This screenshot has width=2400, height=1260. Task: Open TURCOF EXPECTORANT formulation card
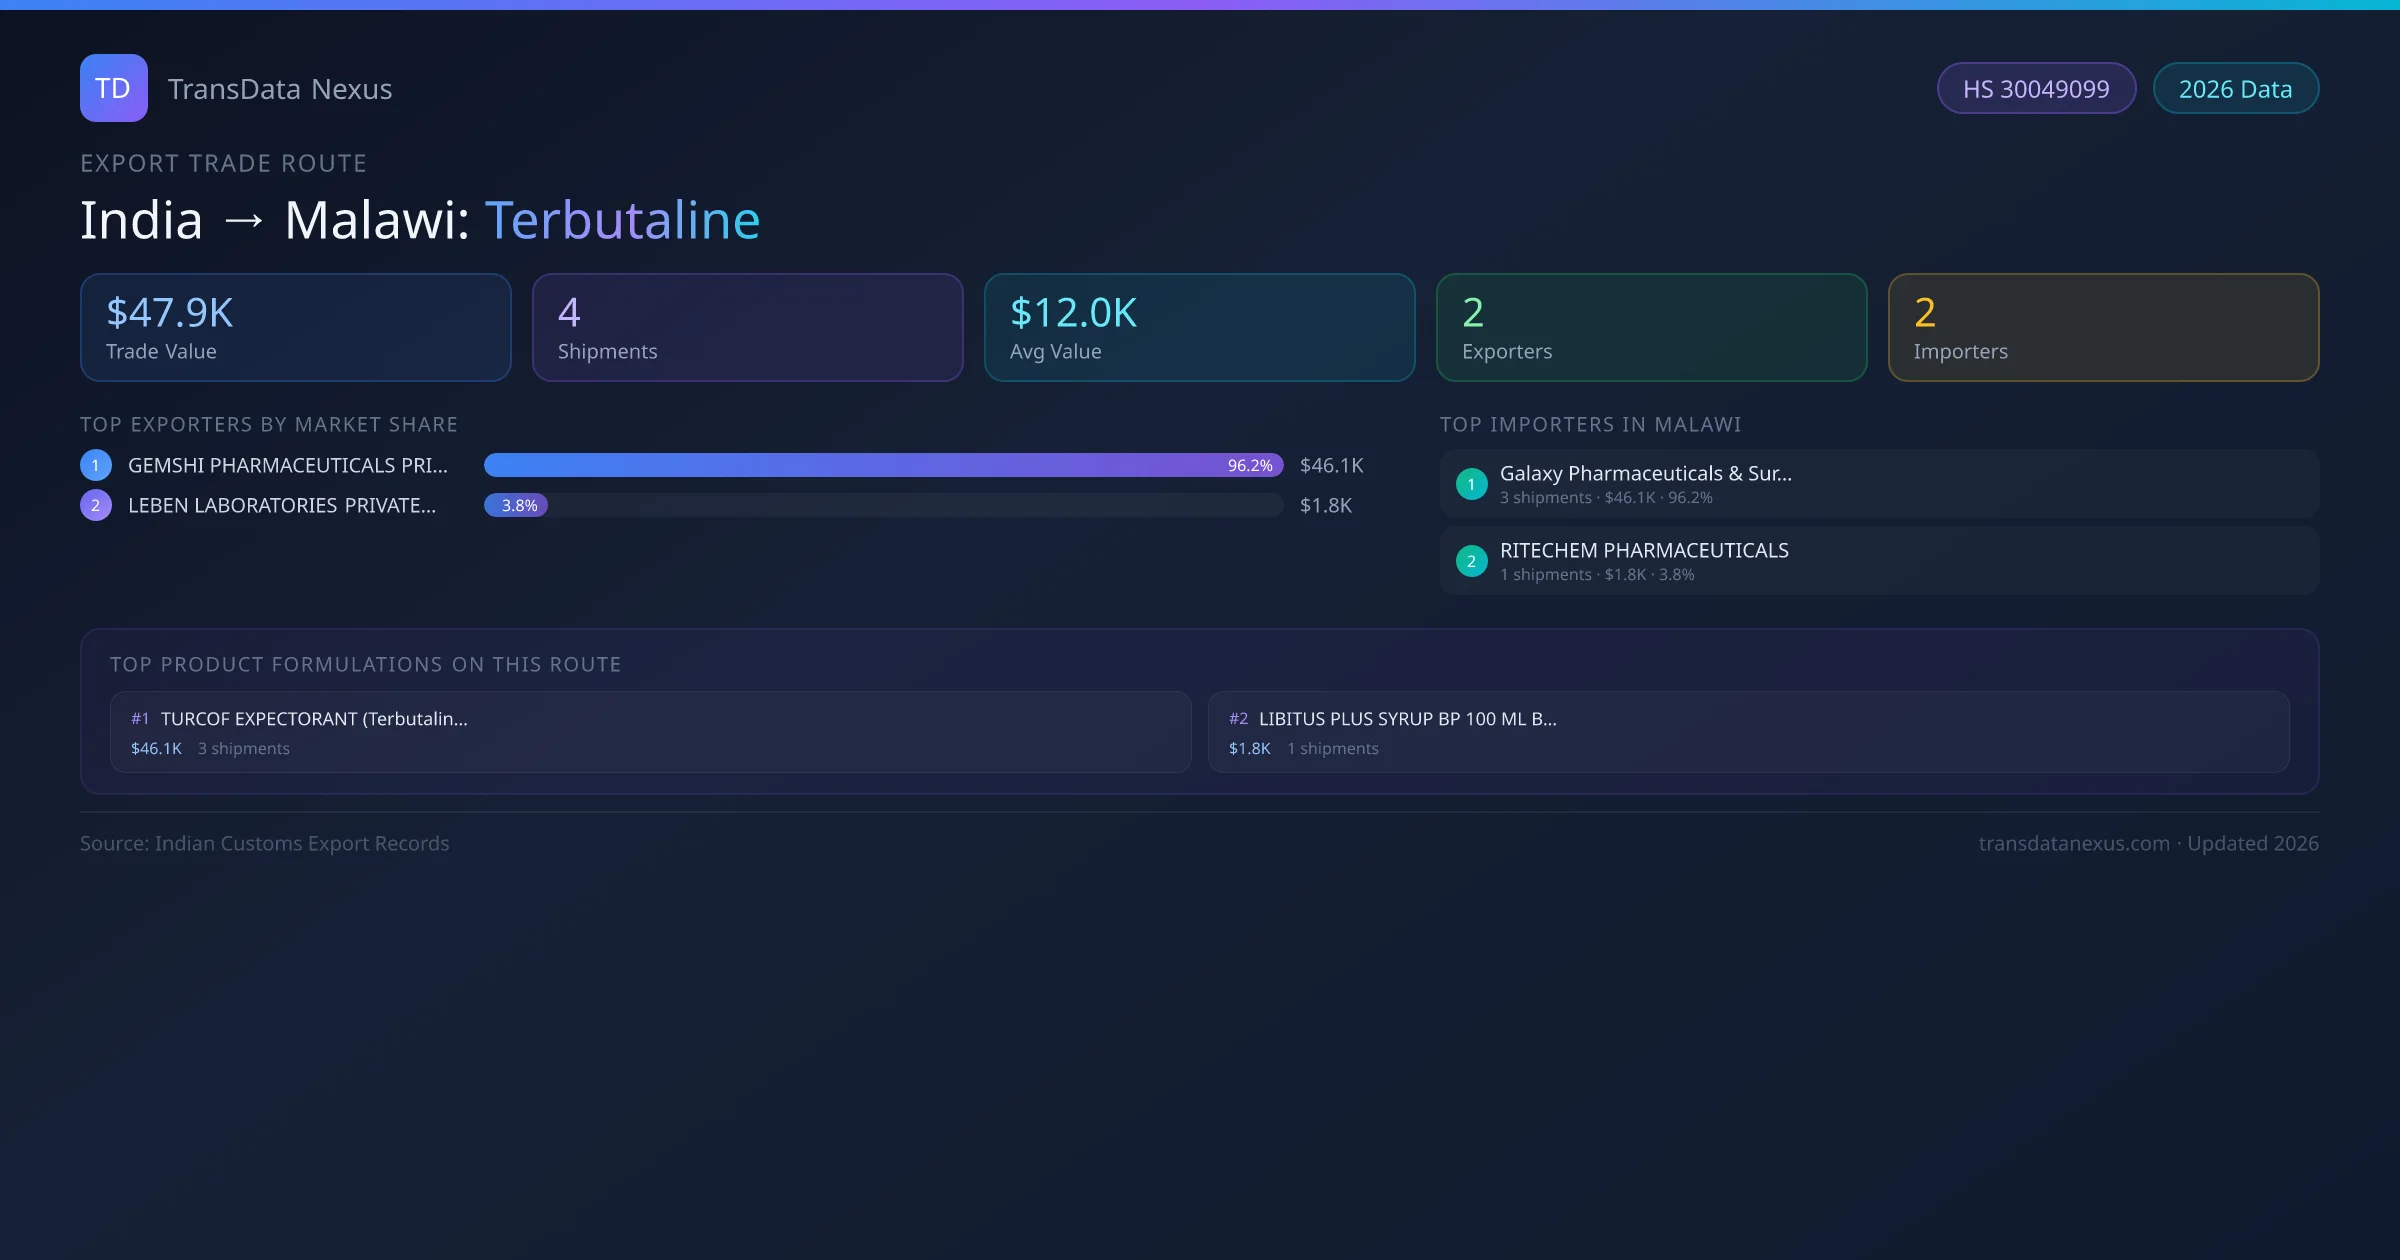(650, 732)
